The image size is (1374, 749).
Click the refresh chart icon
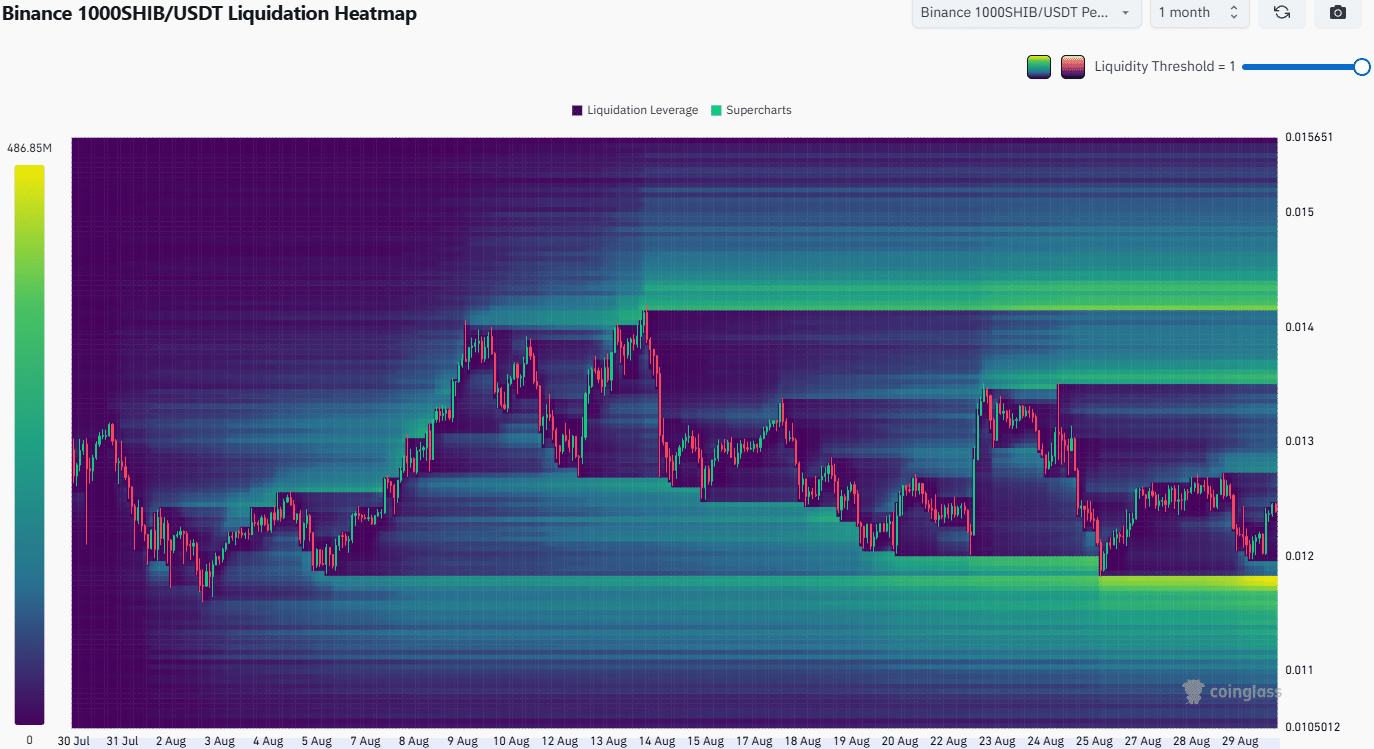coord(1281,13)
